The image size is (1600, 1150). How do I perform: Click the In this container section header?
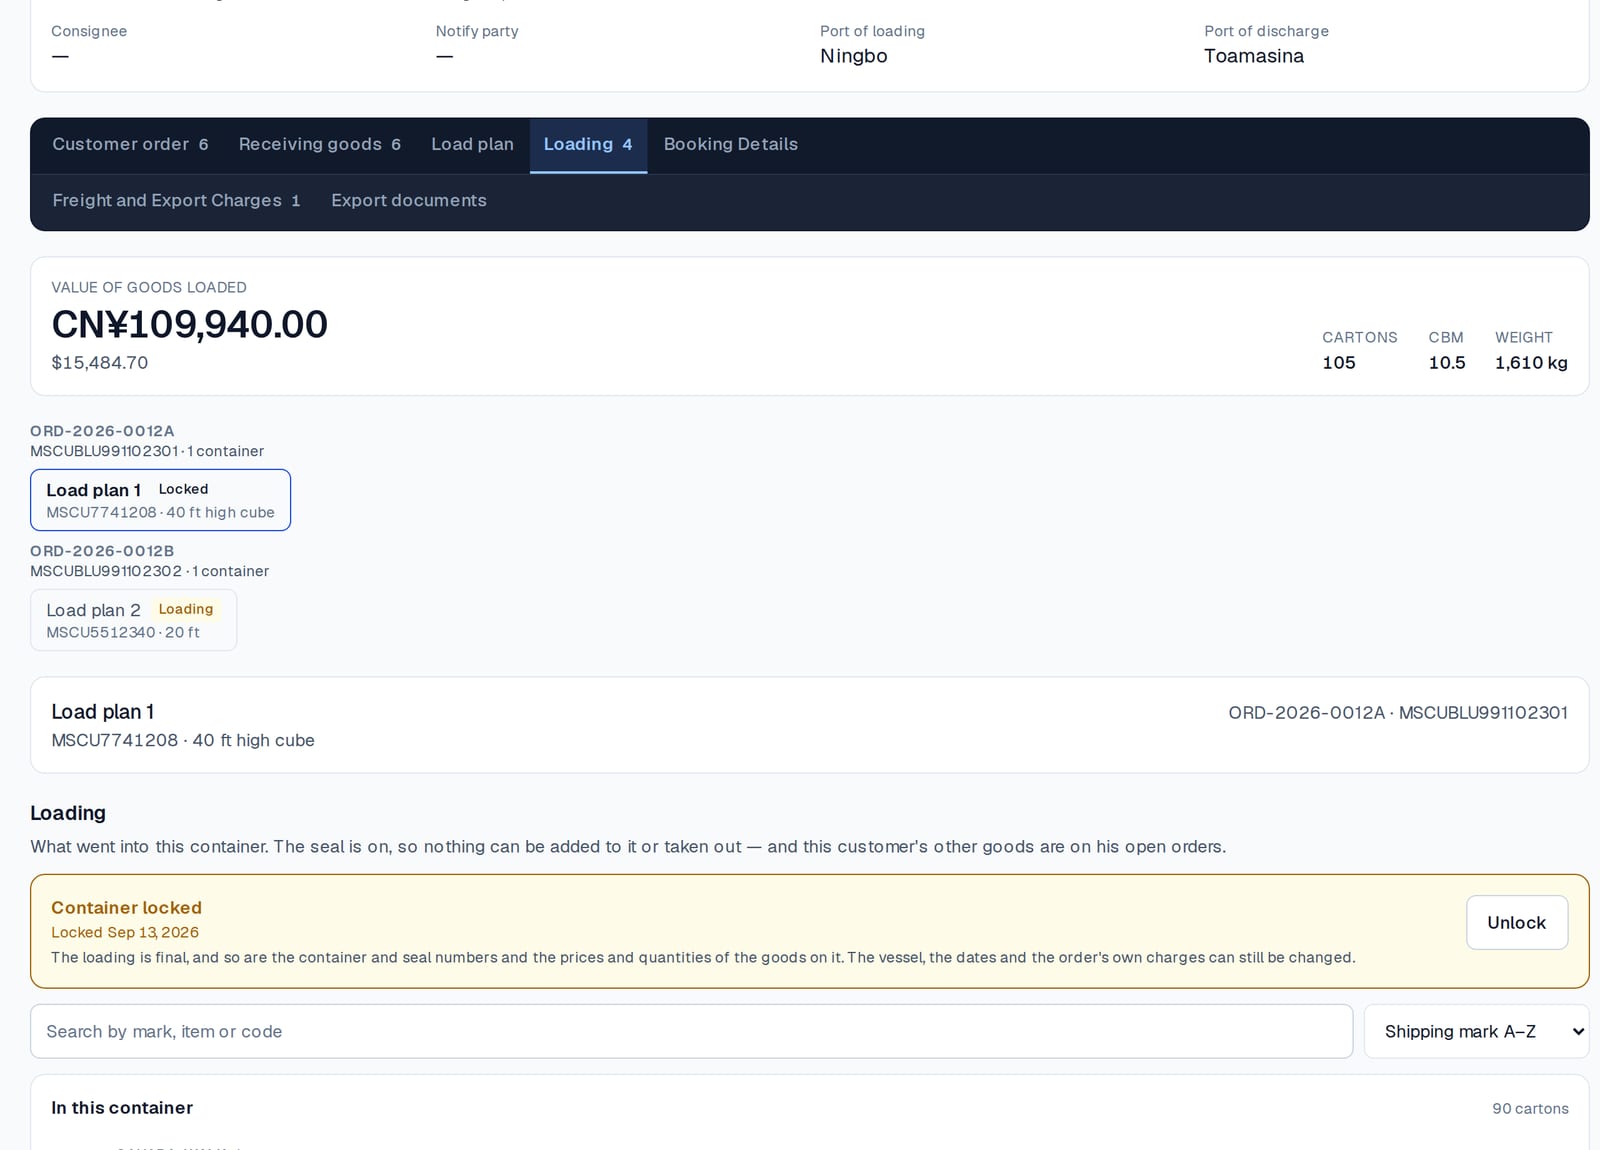pos(122,1108)
